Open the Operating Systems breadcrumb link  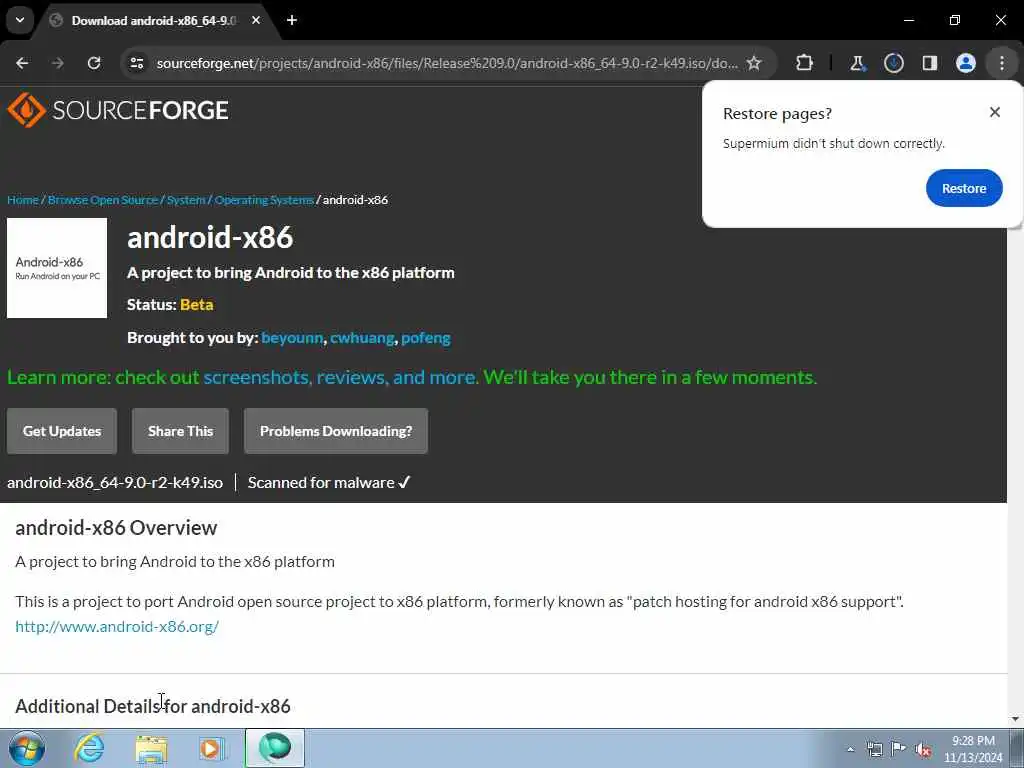[x=264, y=200]
